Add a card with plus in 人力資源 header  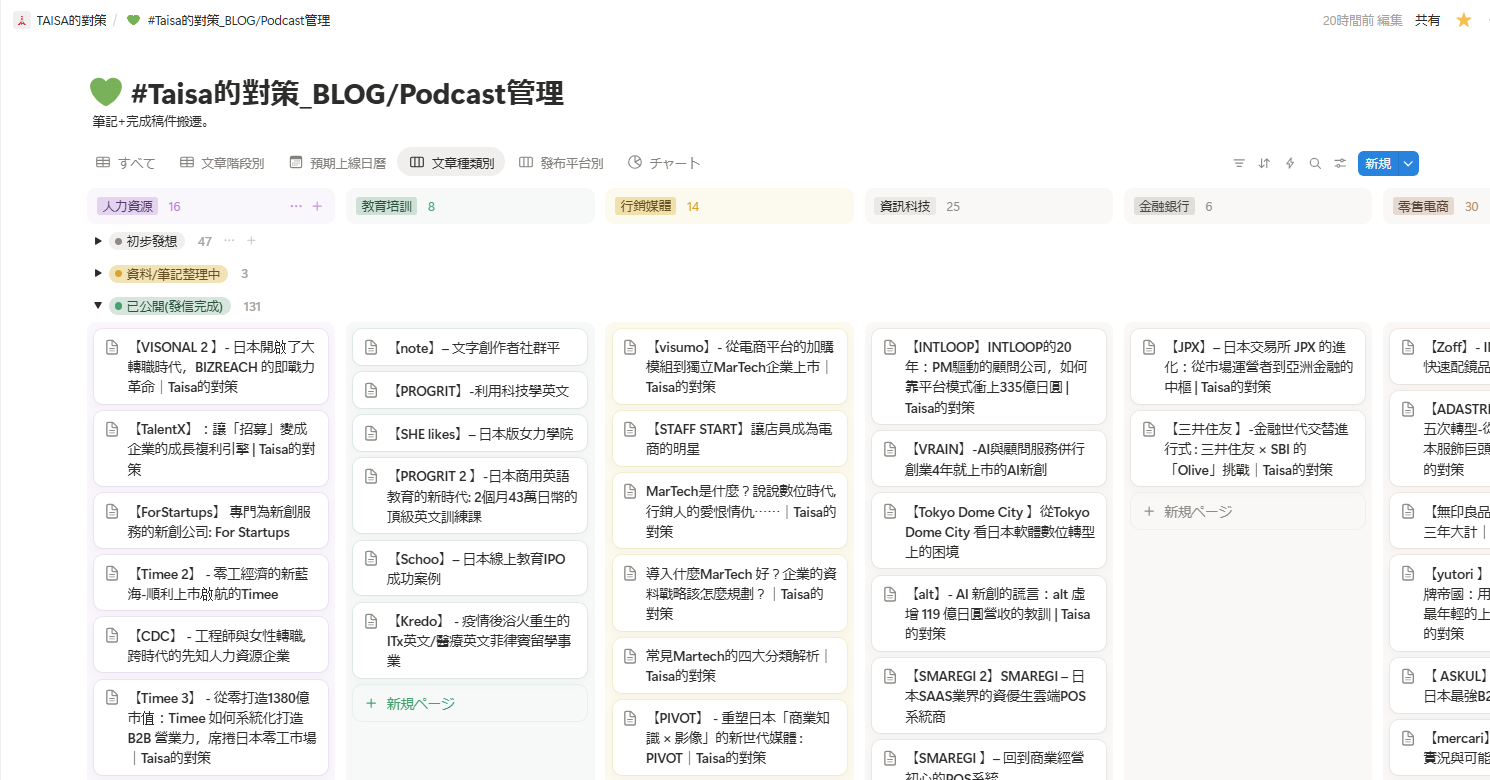pyautogui.click(x=317, y=206)
